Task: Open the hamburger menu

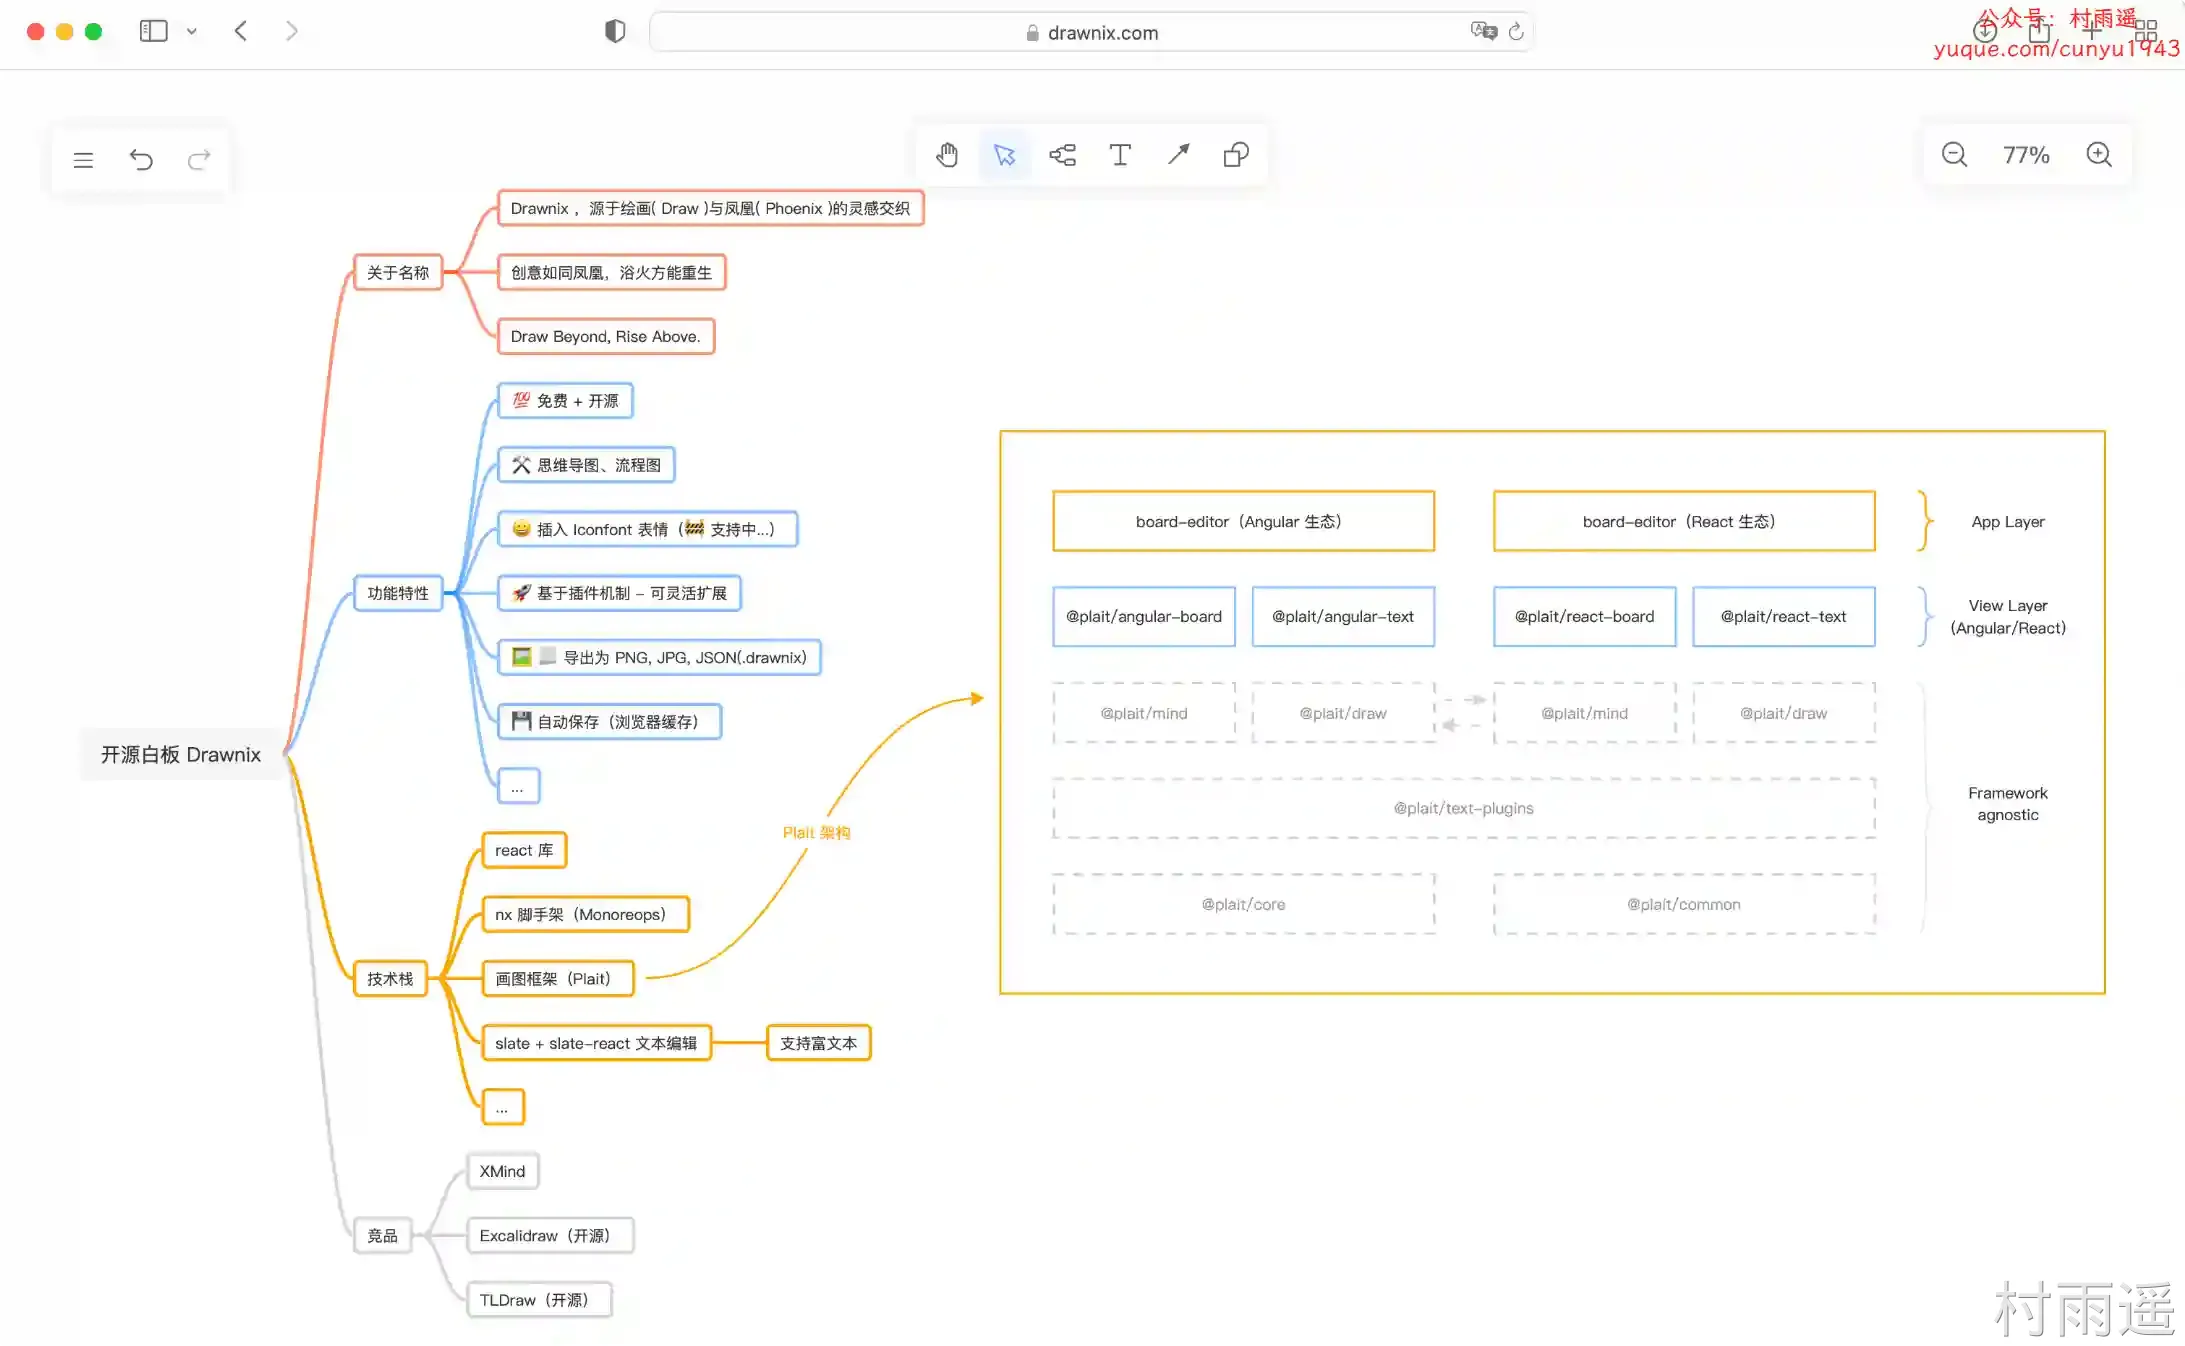Action: [83, 159]
